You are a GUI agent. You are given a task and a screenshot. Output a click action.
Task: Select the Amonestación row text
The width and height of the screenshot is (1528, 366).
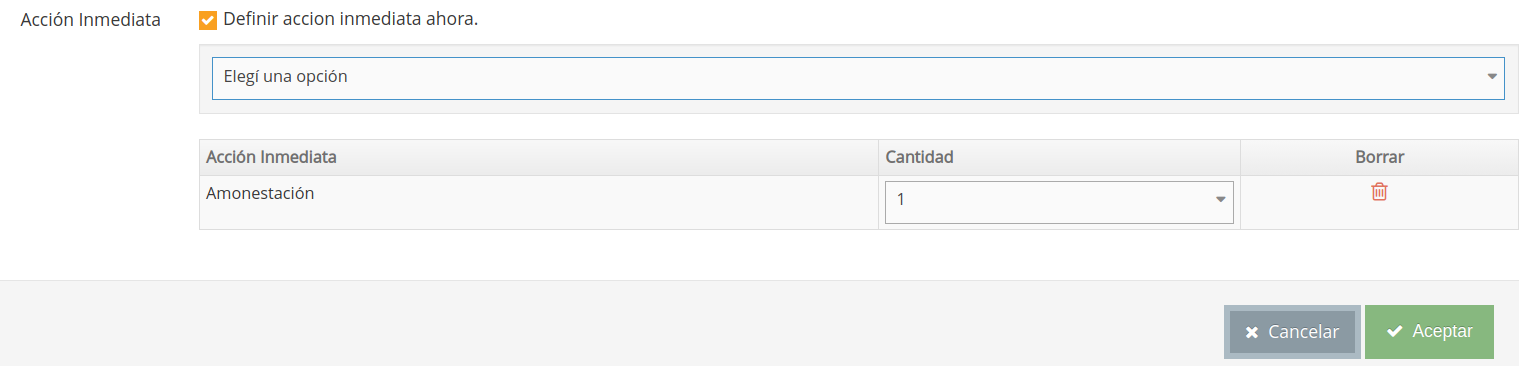tap(260, 194)
